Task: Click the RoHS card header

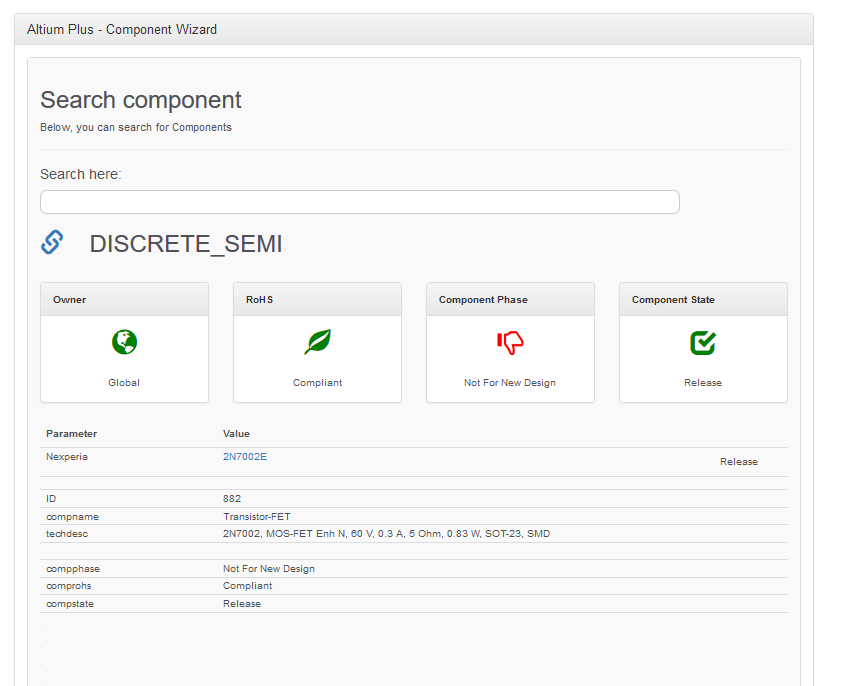Action: tap(317, 299)
